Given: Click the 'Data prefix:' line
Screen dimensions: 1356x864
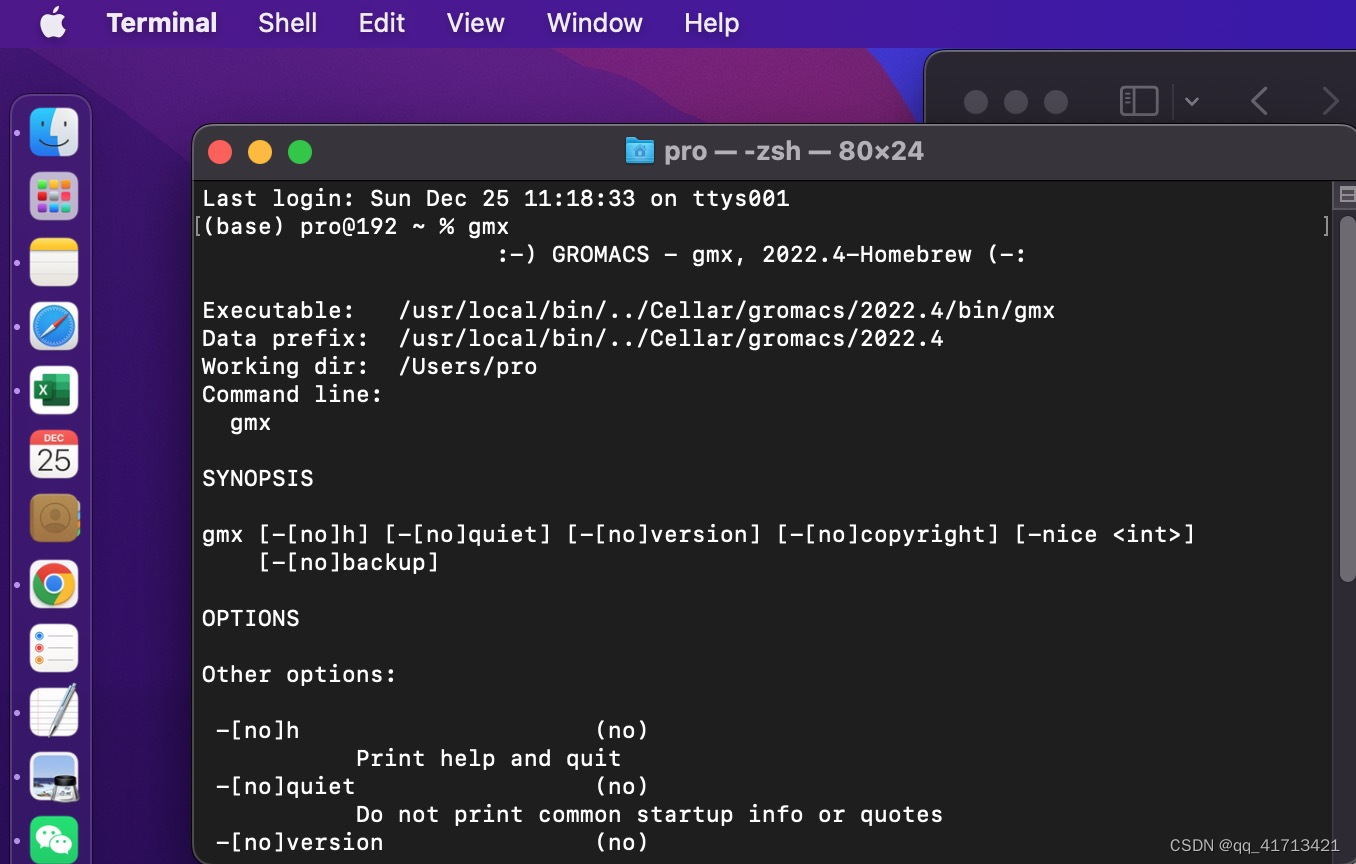Looking at the screenshot, I should tap(573, 338).
